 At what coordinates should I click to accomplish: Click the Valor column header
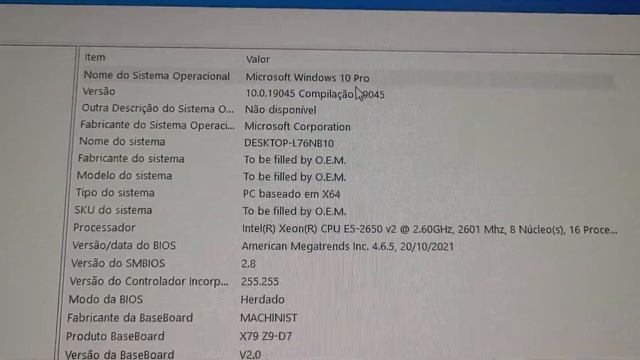tap(258, 60)
